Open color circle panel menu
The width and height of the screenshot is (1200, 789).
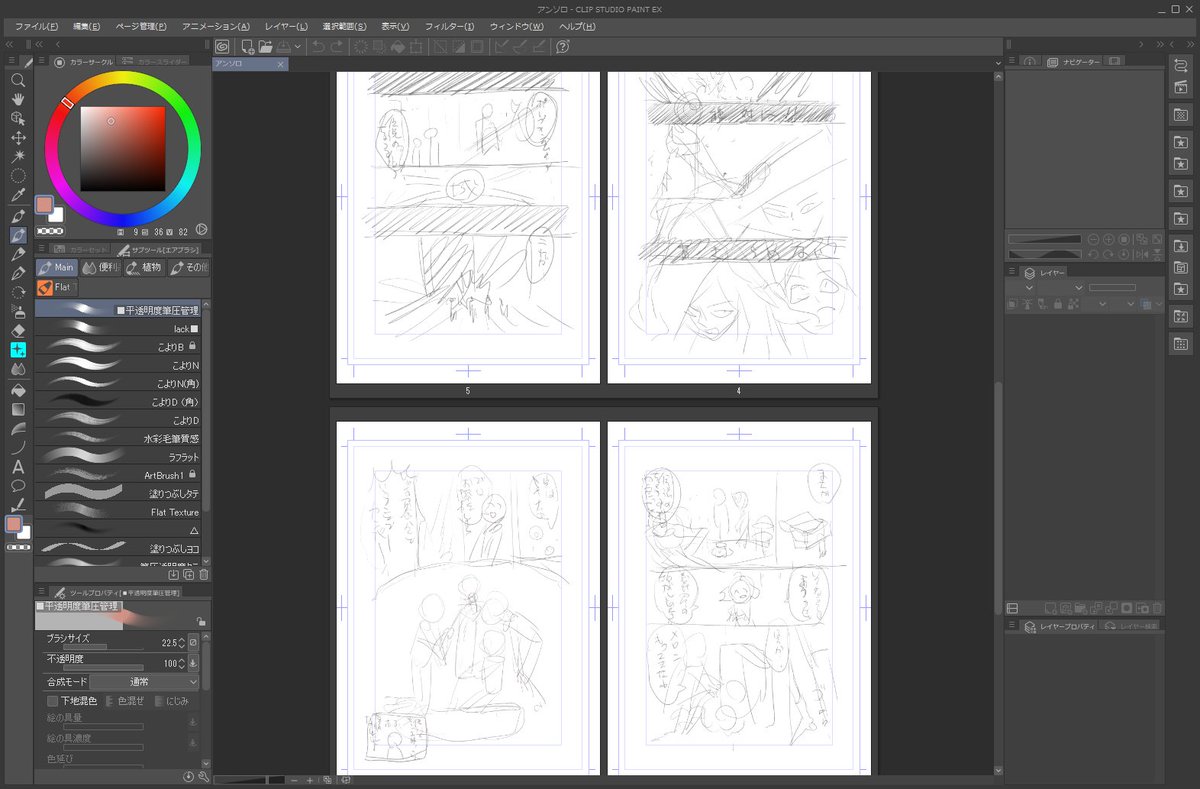(43, 62)
